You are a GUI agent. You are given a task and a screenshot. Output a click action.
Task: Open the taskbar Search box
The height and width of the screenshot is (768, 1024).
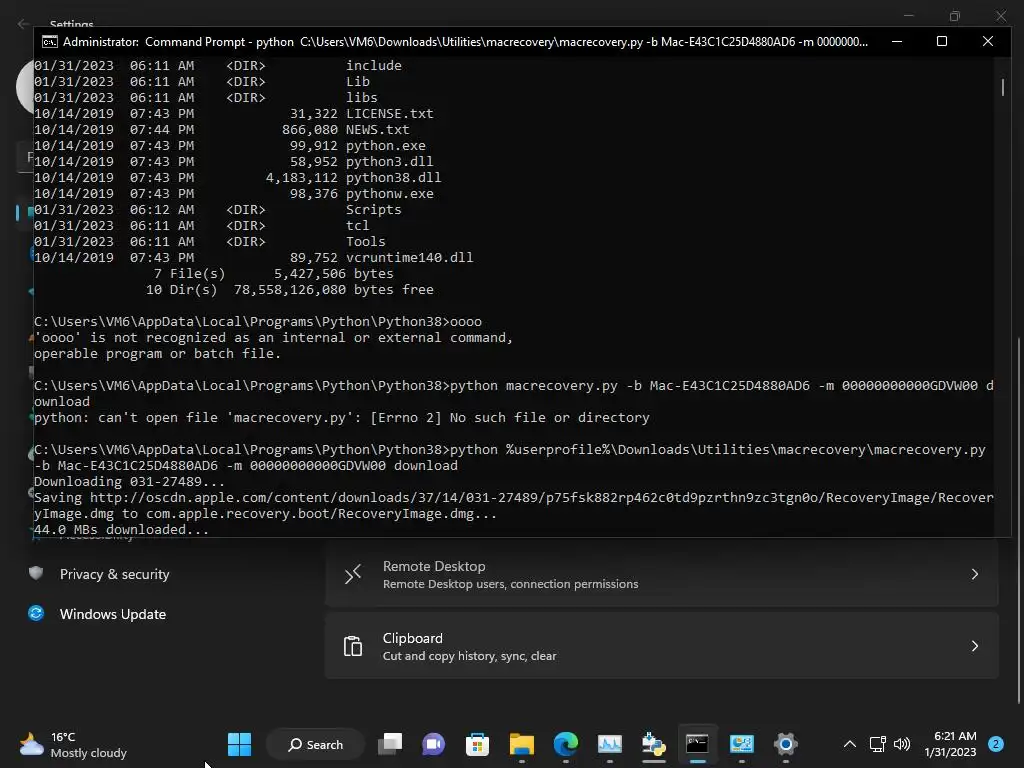(x=315, y=744)
